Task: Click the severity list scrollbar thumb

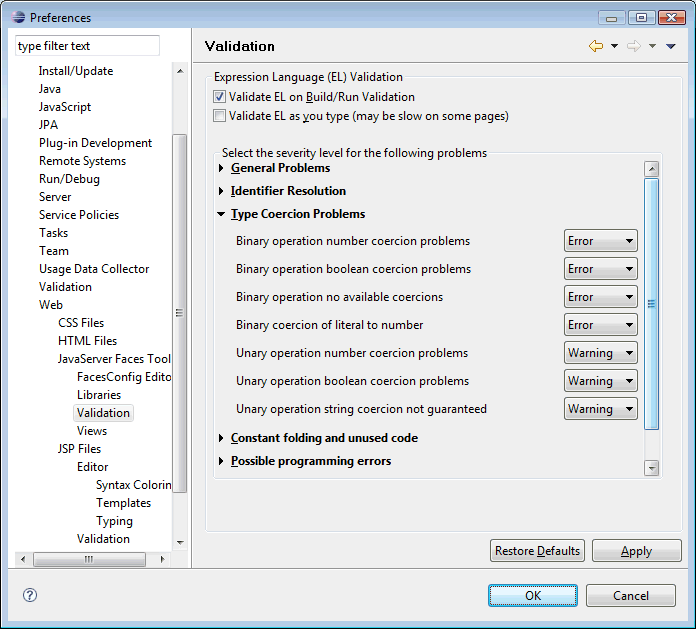Action: click(651, 304)
